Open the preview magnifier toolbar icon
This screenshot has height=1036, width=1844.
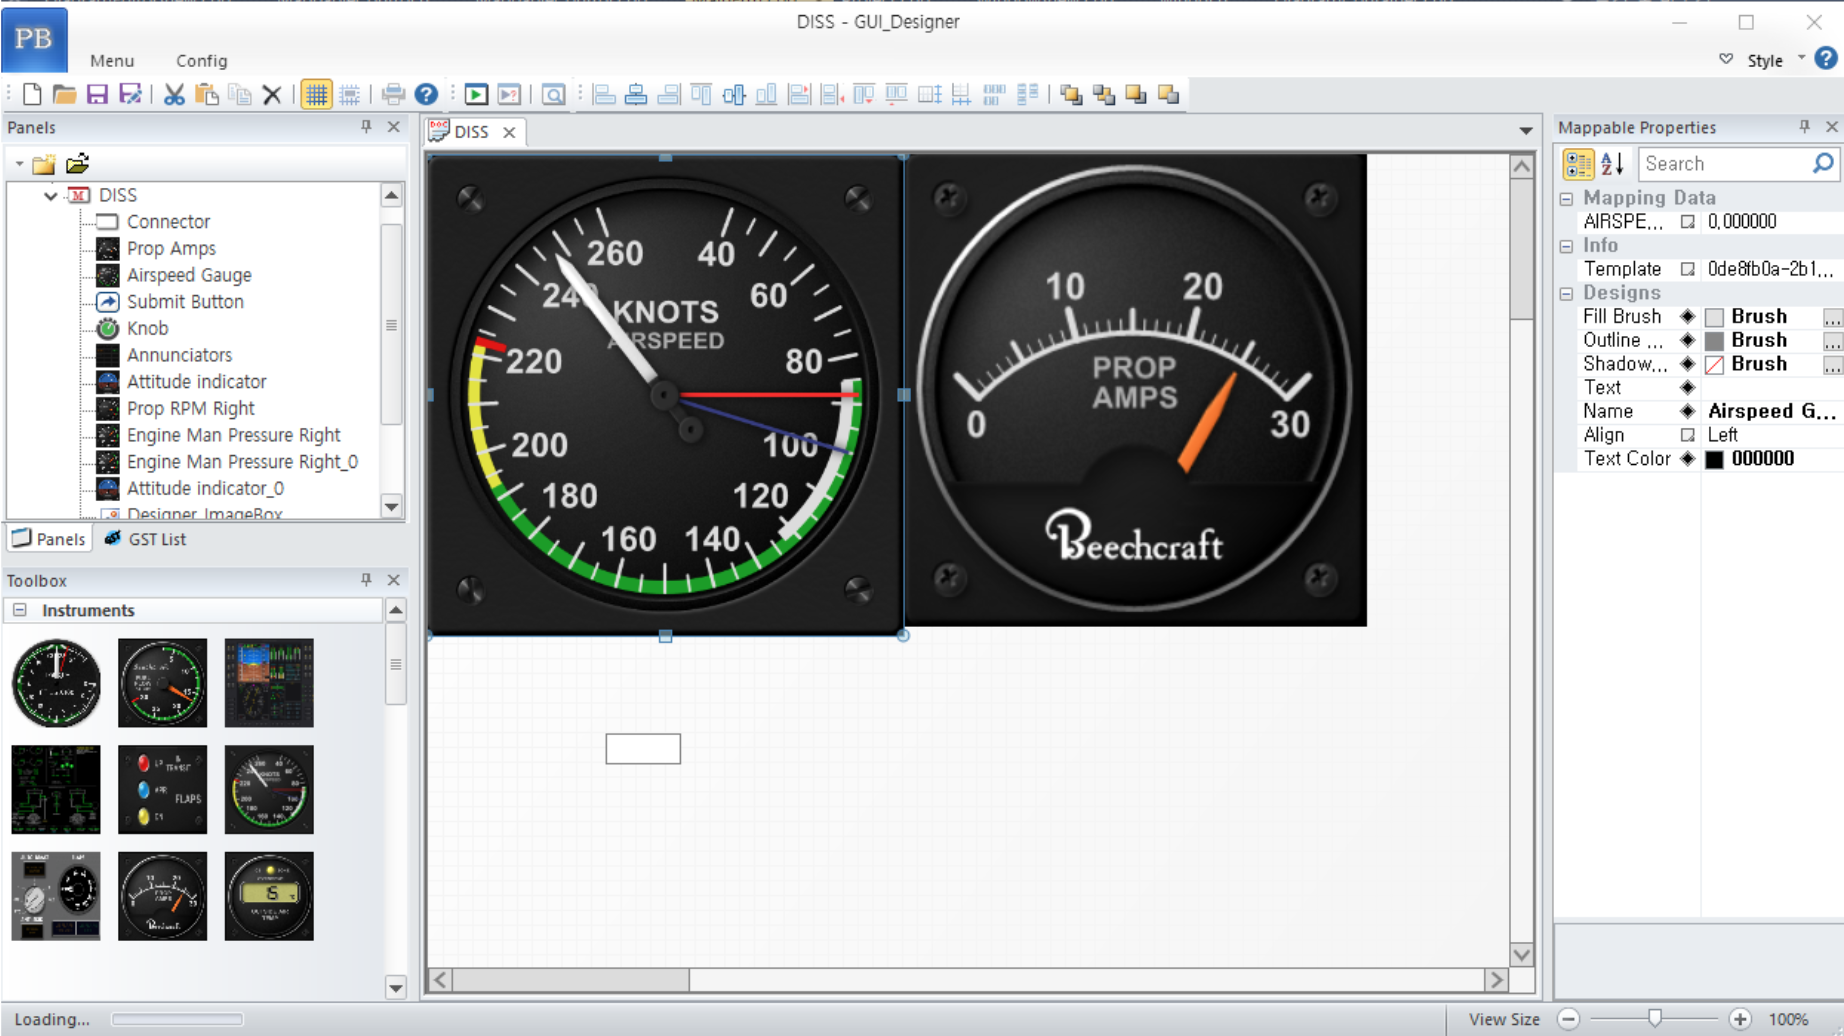pos(553,94)
